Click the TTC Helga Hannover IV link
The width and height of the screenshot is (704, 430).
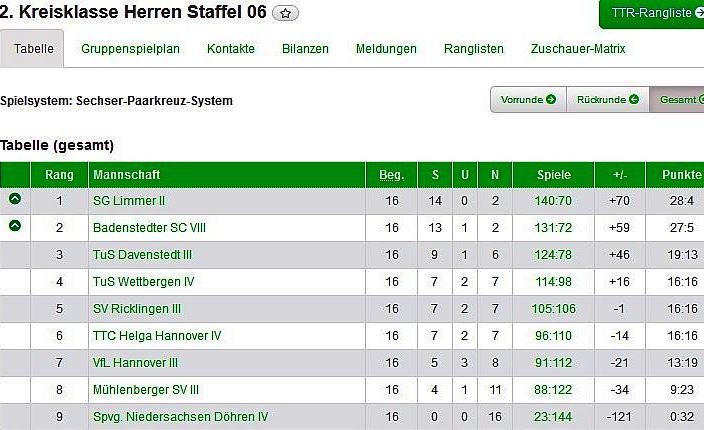pyautogui.click(x=157, y=336)
